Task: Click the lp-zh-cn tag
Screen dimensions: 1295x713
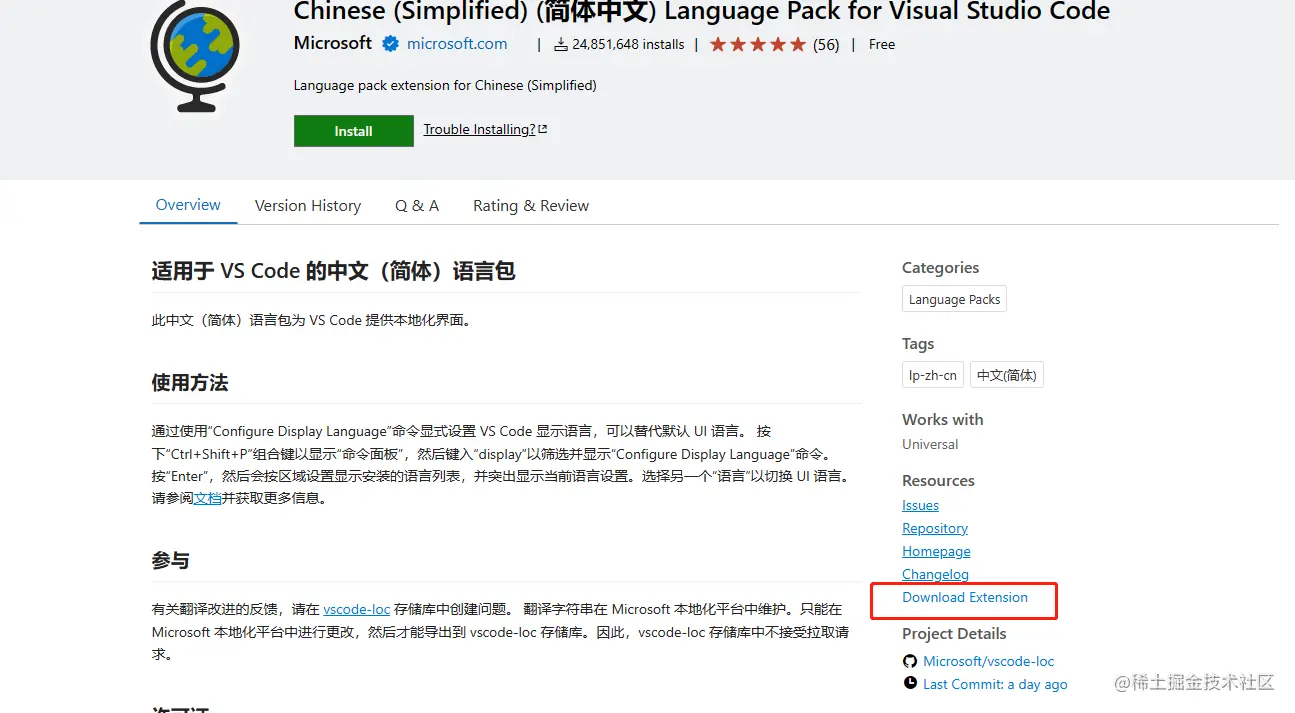Action: point(933,375)
